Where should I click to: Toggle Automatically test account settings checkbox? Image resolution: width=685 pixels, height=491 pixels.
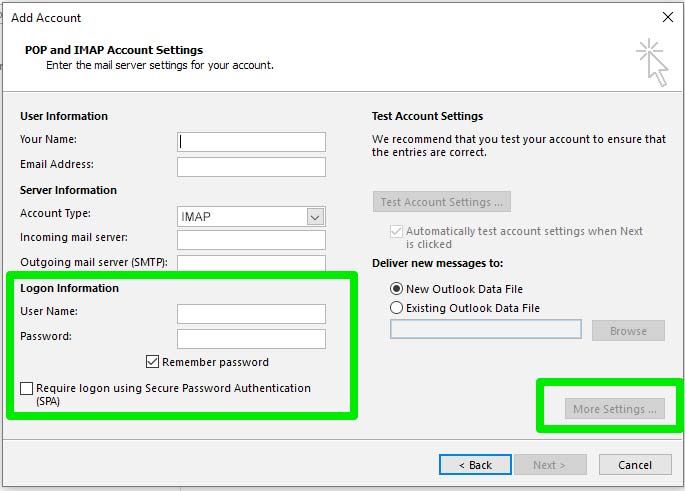point(396,231)
